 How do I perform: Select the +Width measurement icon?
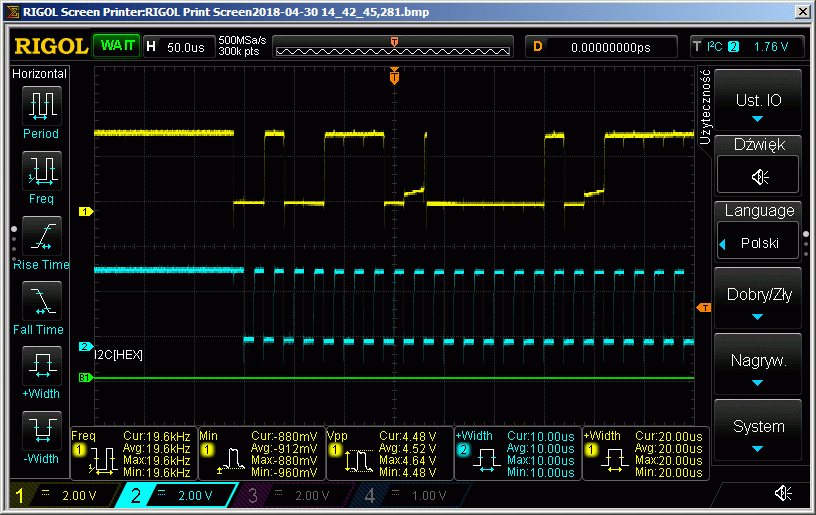[42, 366]
